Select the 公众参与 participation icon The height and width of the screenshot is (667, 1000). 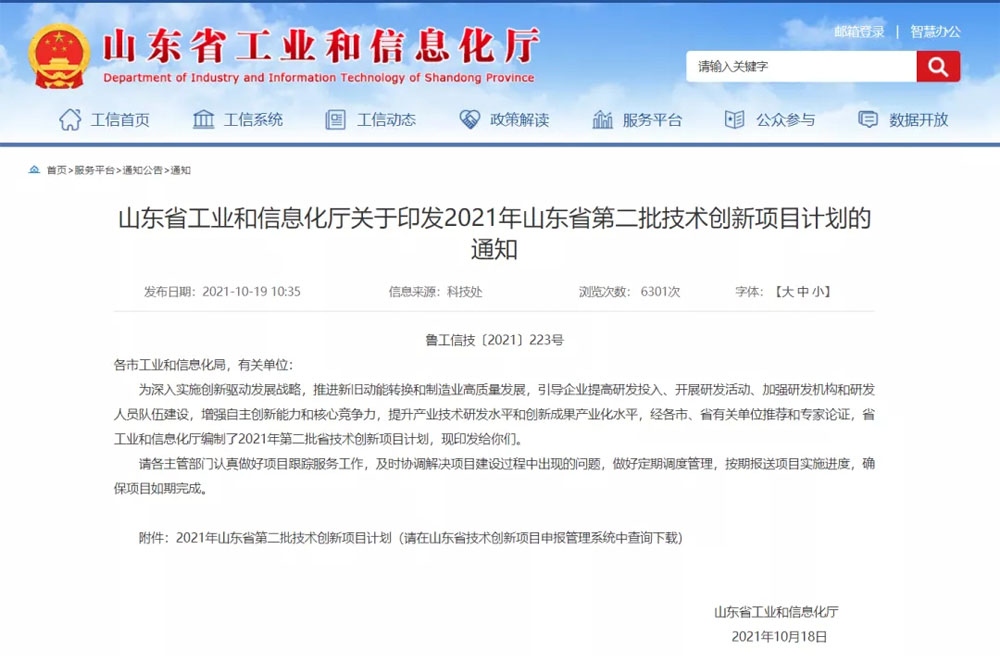(x=736, y=119)
